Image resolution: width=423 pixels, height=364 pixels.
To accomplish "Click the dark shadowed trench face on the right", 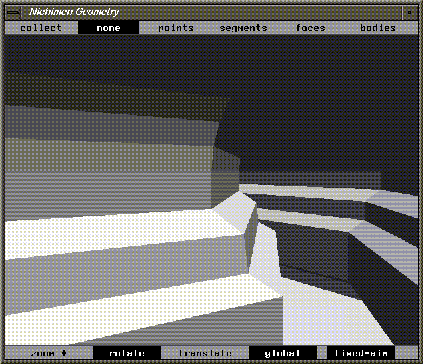I will click(x=313, y=253).
